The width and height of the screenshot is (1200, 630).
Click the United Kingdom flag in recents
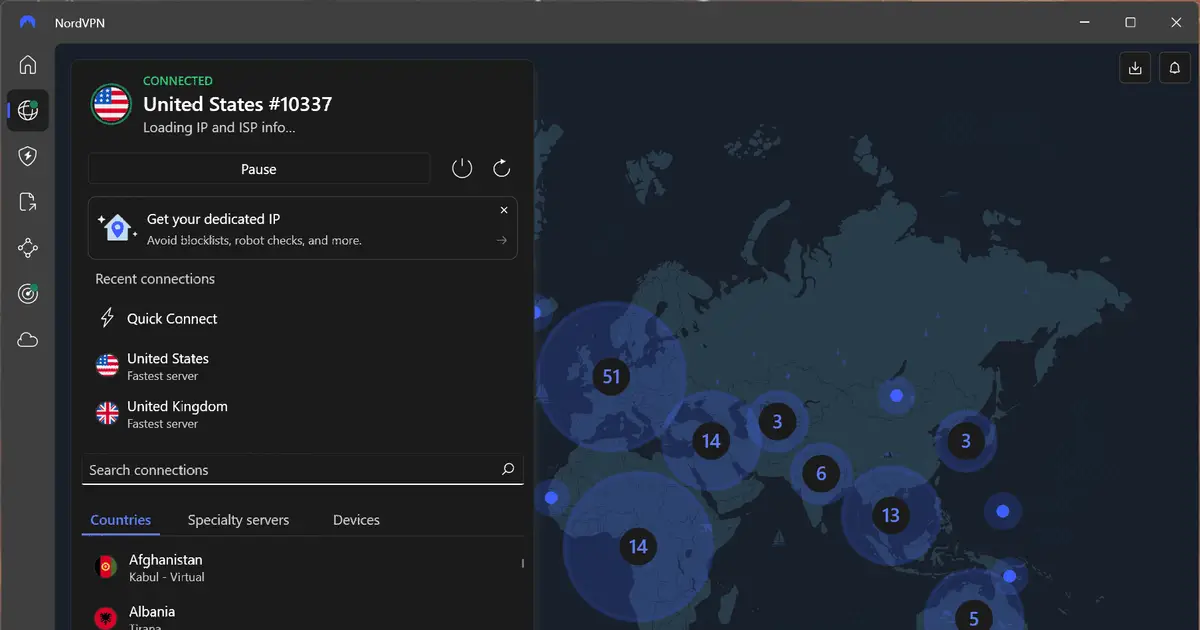point(107,413)
